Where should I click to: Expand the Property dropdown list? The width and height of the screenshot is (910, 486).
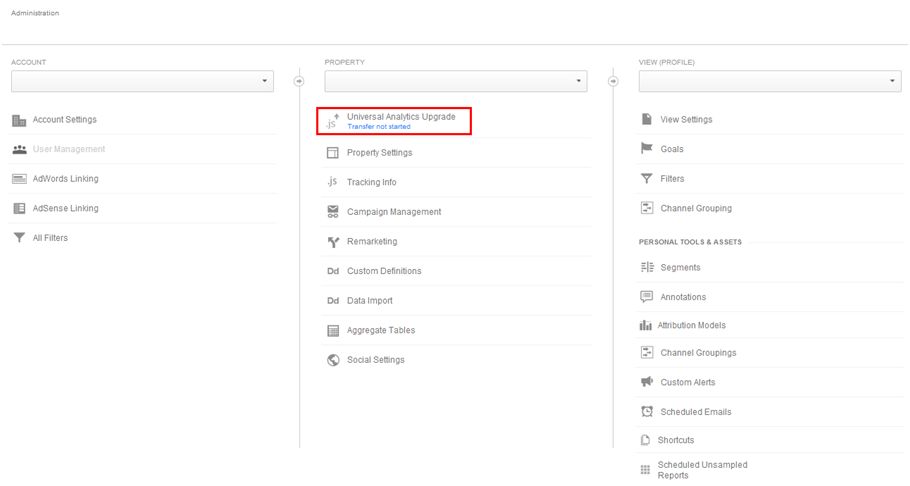pyautogui.click(x=456, y=81)
